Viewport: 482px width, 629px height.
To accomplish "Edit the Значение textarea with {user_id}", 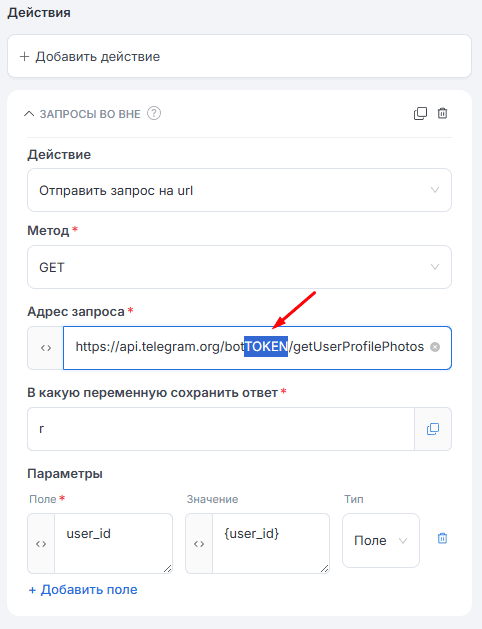I will (271, 544).
